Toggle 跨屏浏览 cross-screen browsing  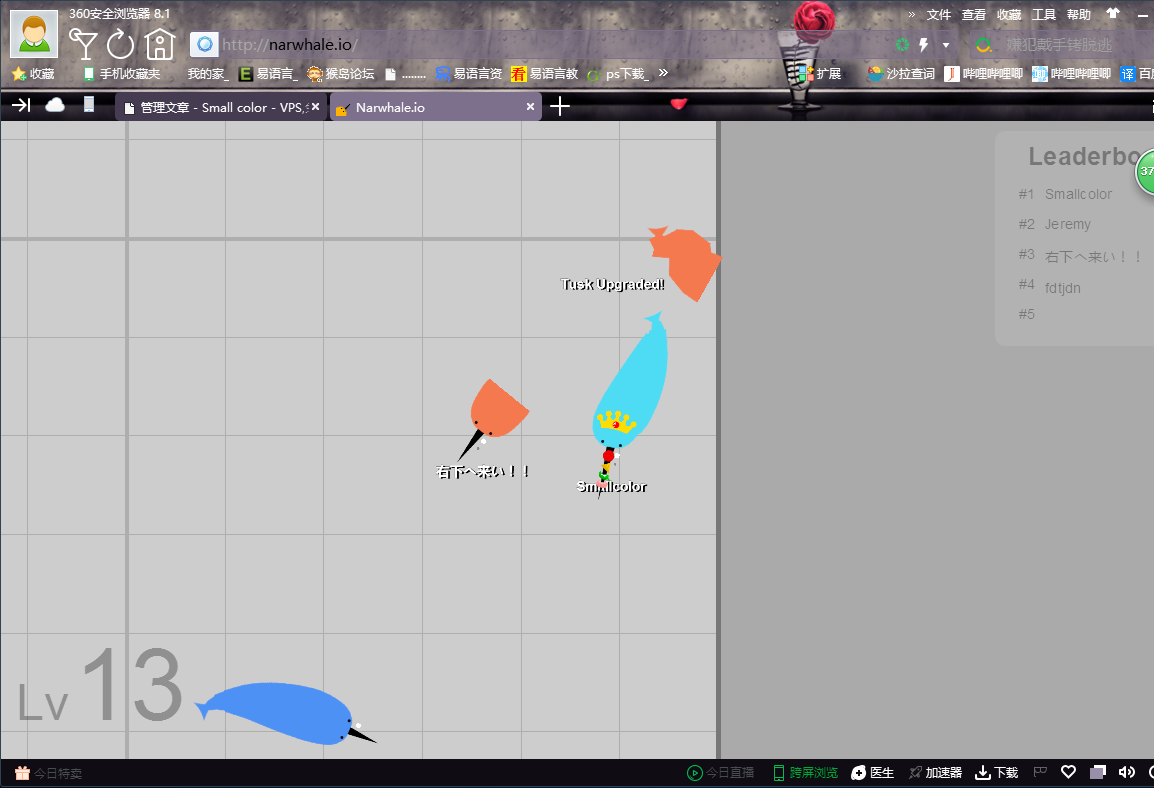[x=805, y=772]
